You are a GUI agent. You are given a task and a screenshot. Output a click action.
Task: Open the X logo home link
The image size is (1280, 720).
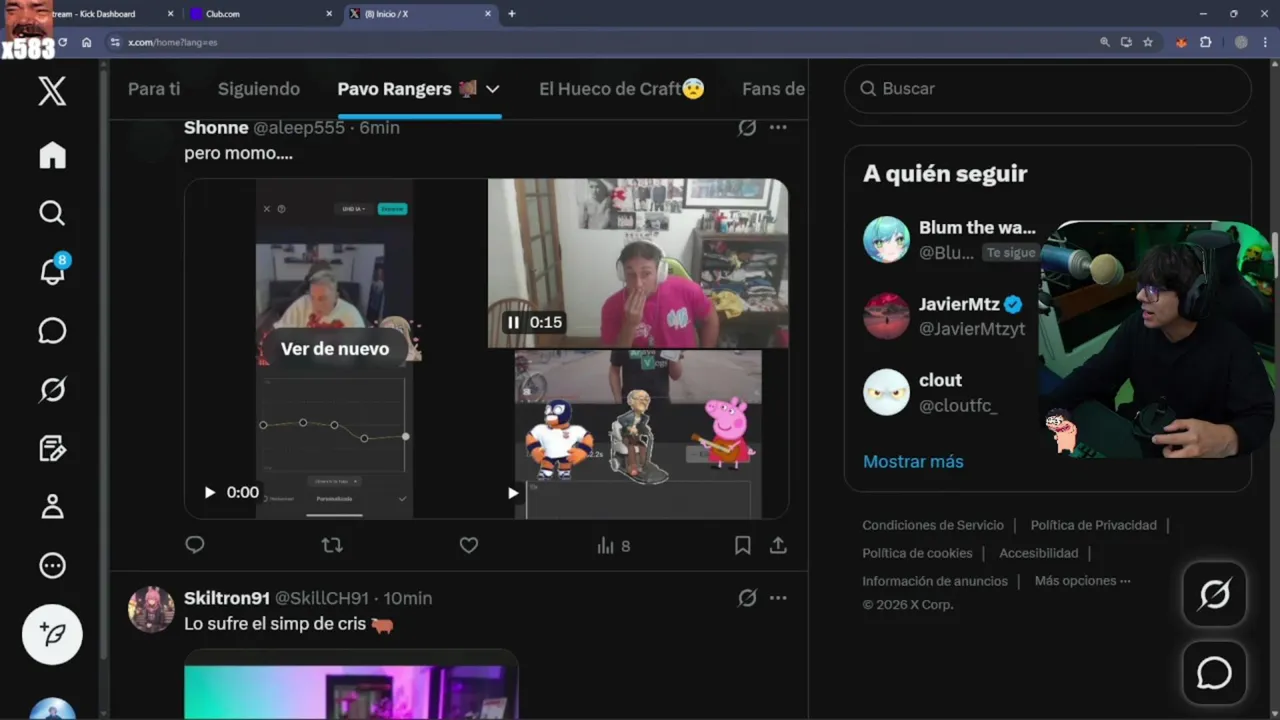52,91
